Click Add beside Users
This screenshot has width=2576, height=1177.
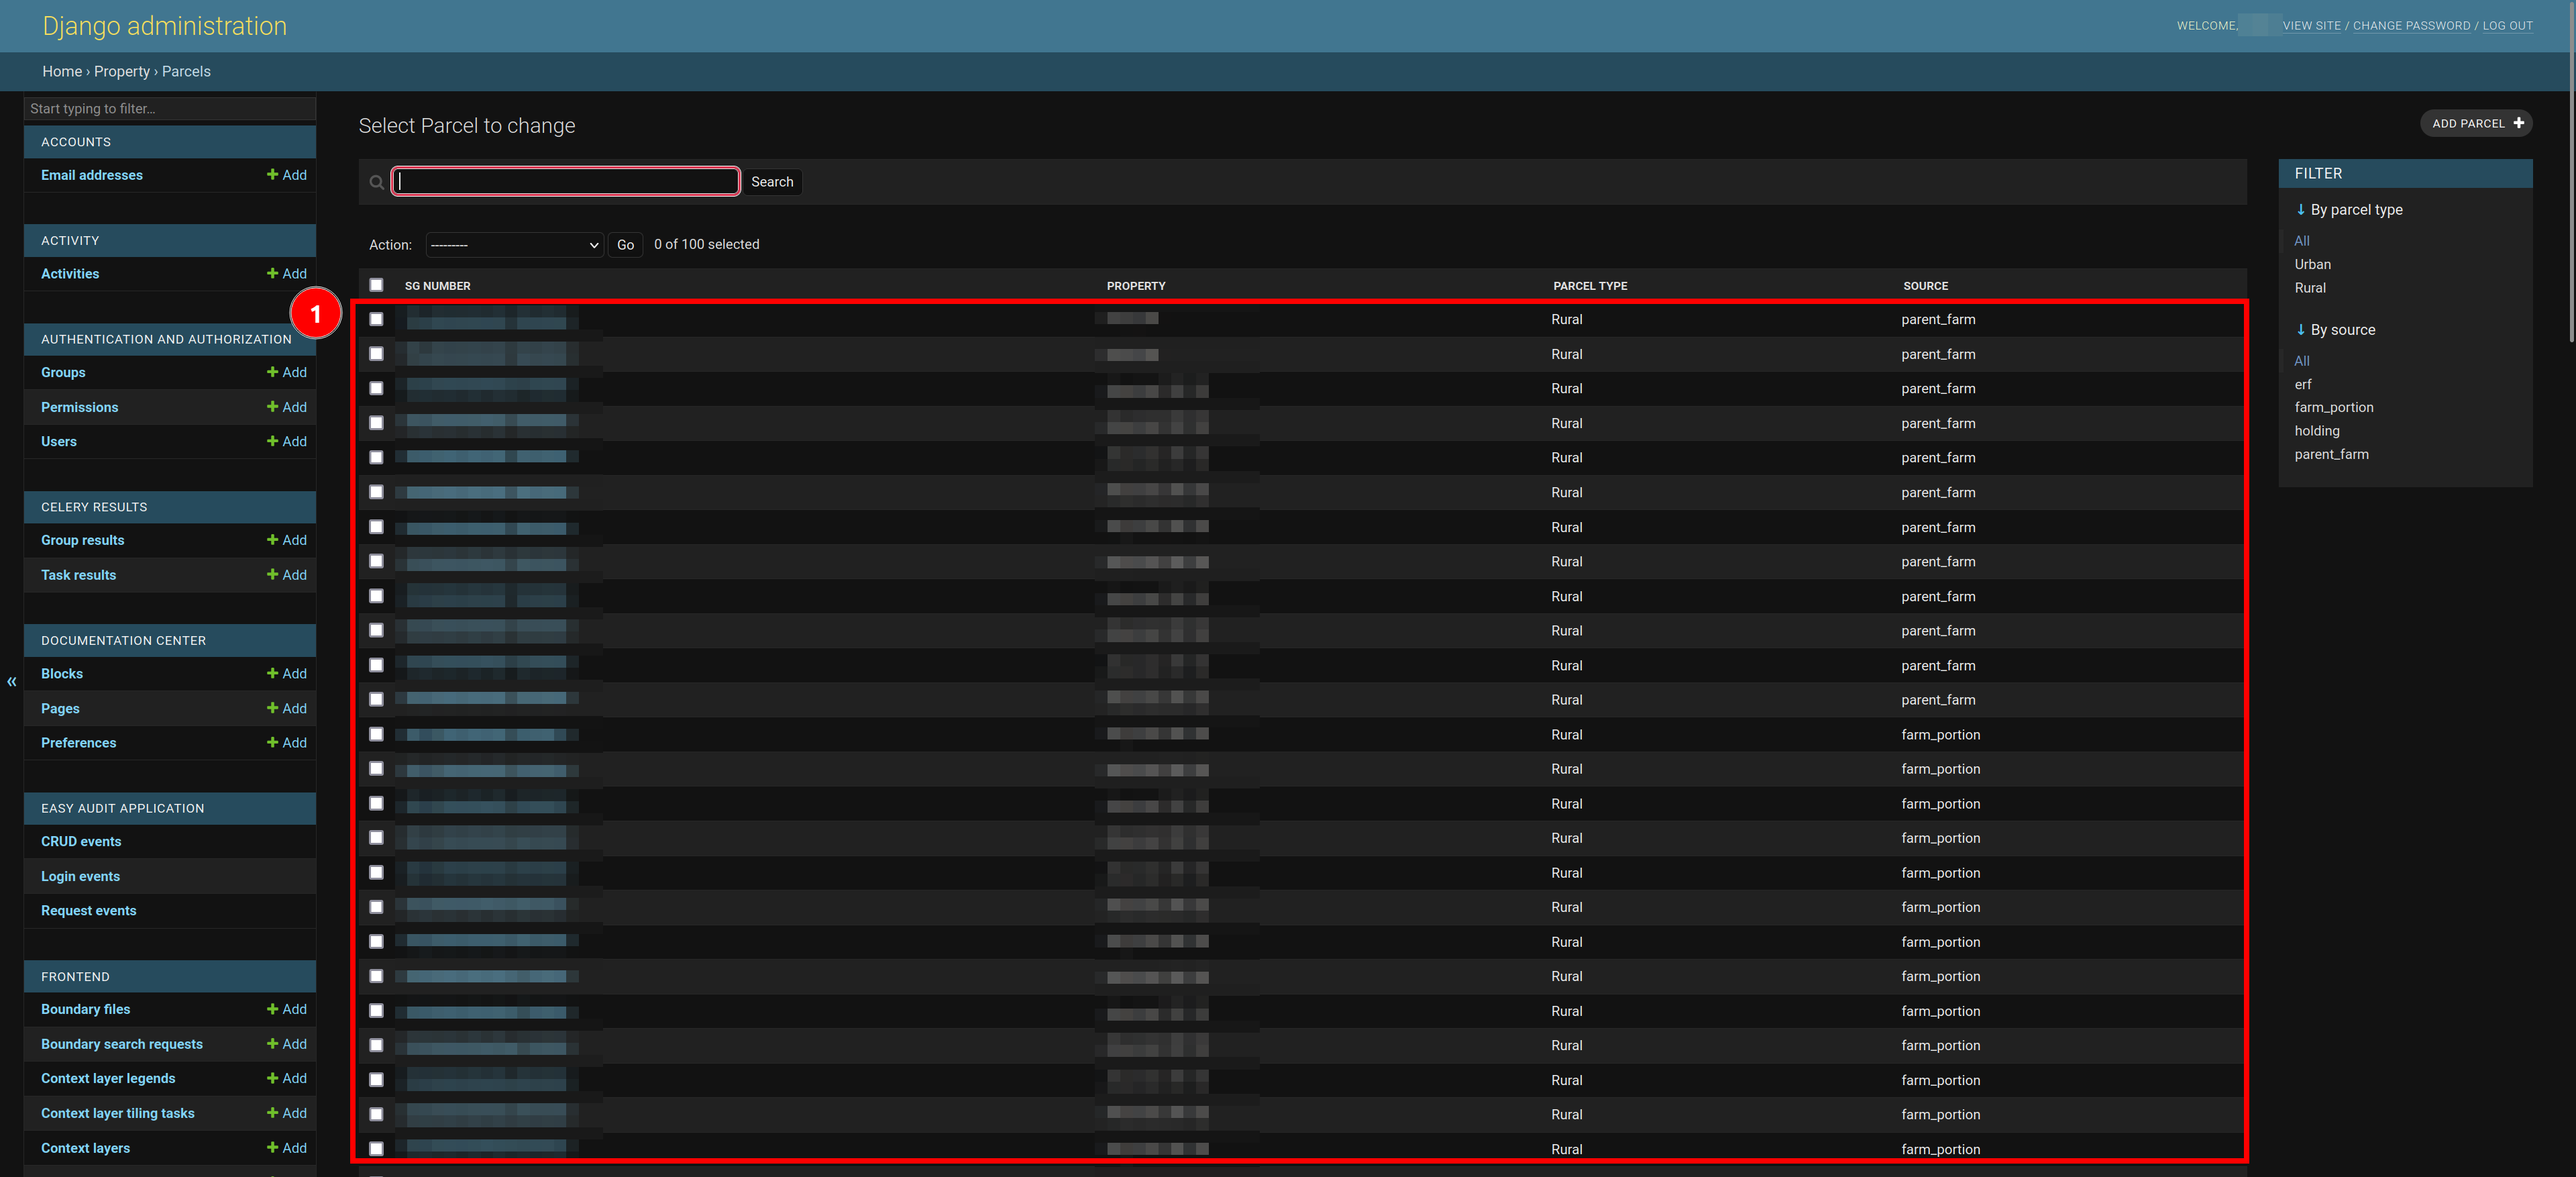(286, 441)
